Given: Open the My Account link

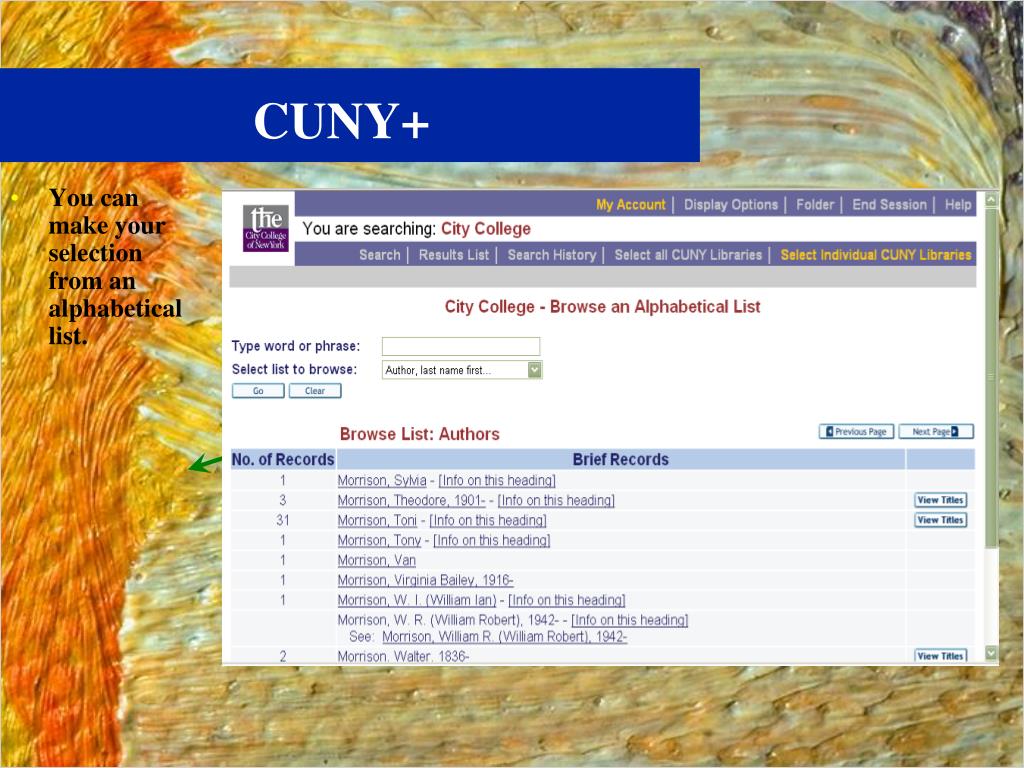Looking at the screenshot, I should [x=630, y=205].
